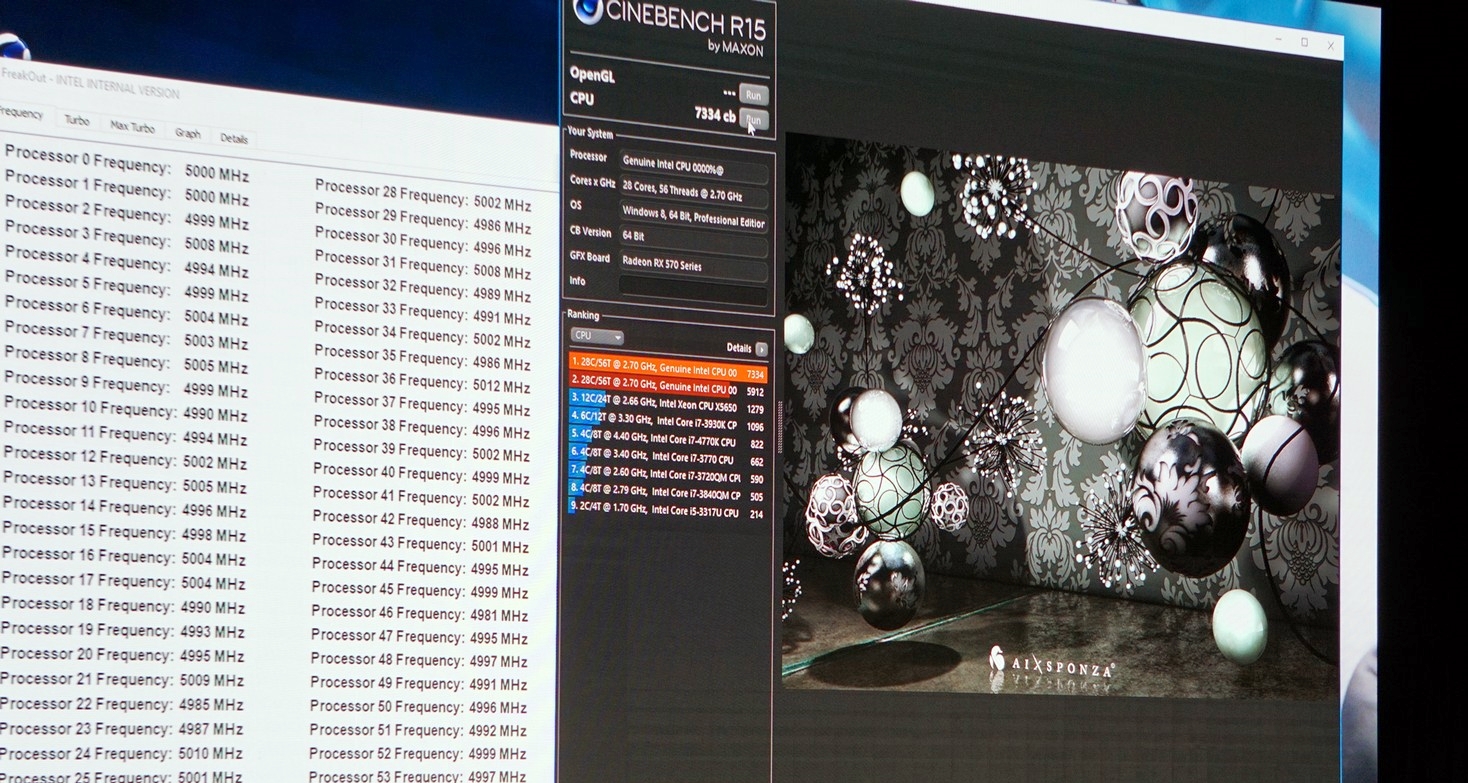The width and height of the screenshot is (1468, 783).
Task: Click the 'Processor 28 Frequency:' label
Action: [392, 193]
